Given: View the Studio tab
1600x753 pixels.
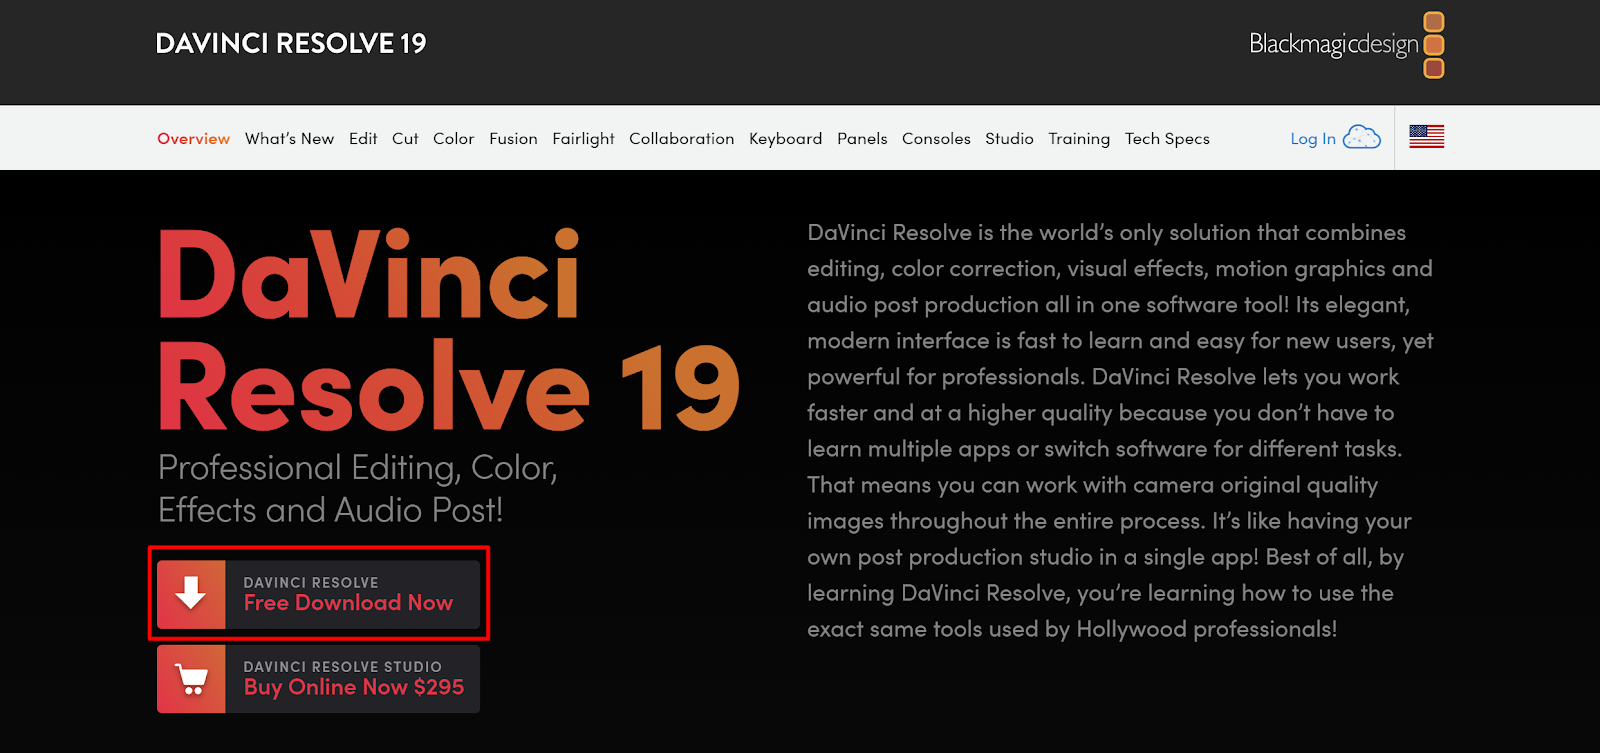Looking at the screenshot, I should click(x=1009, y=138).
